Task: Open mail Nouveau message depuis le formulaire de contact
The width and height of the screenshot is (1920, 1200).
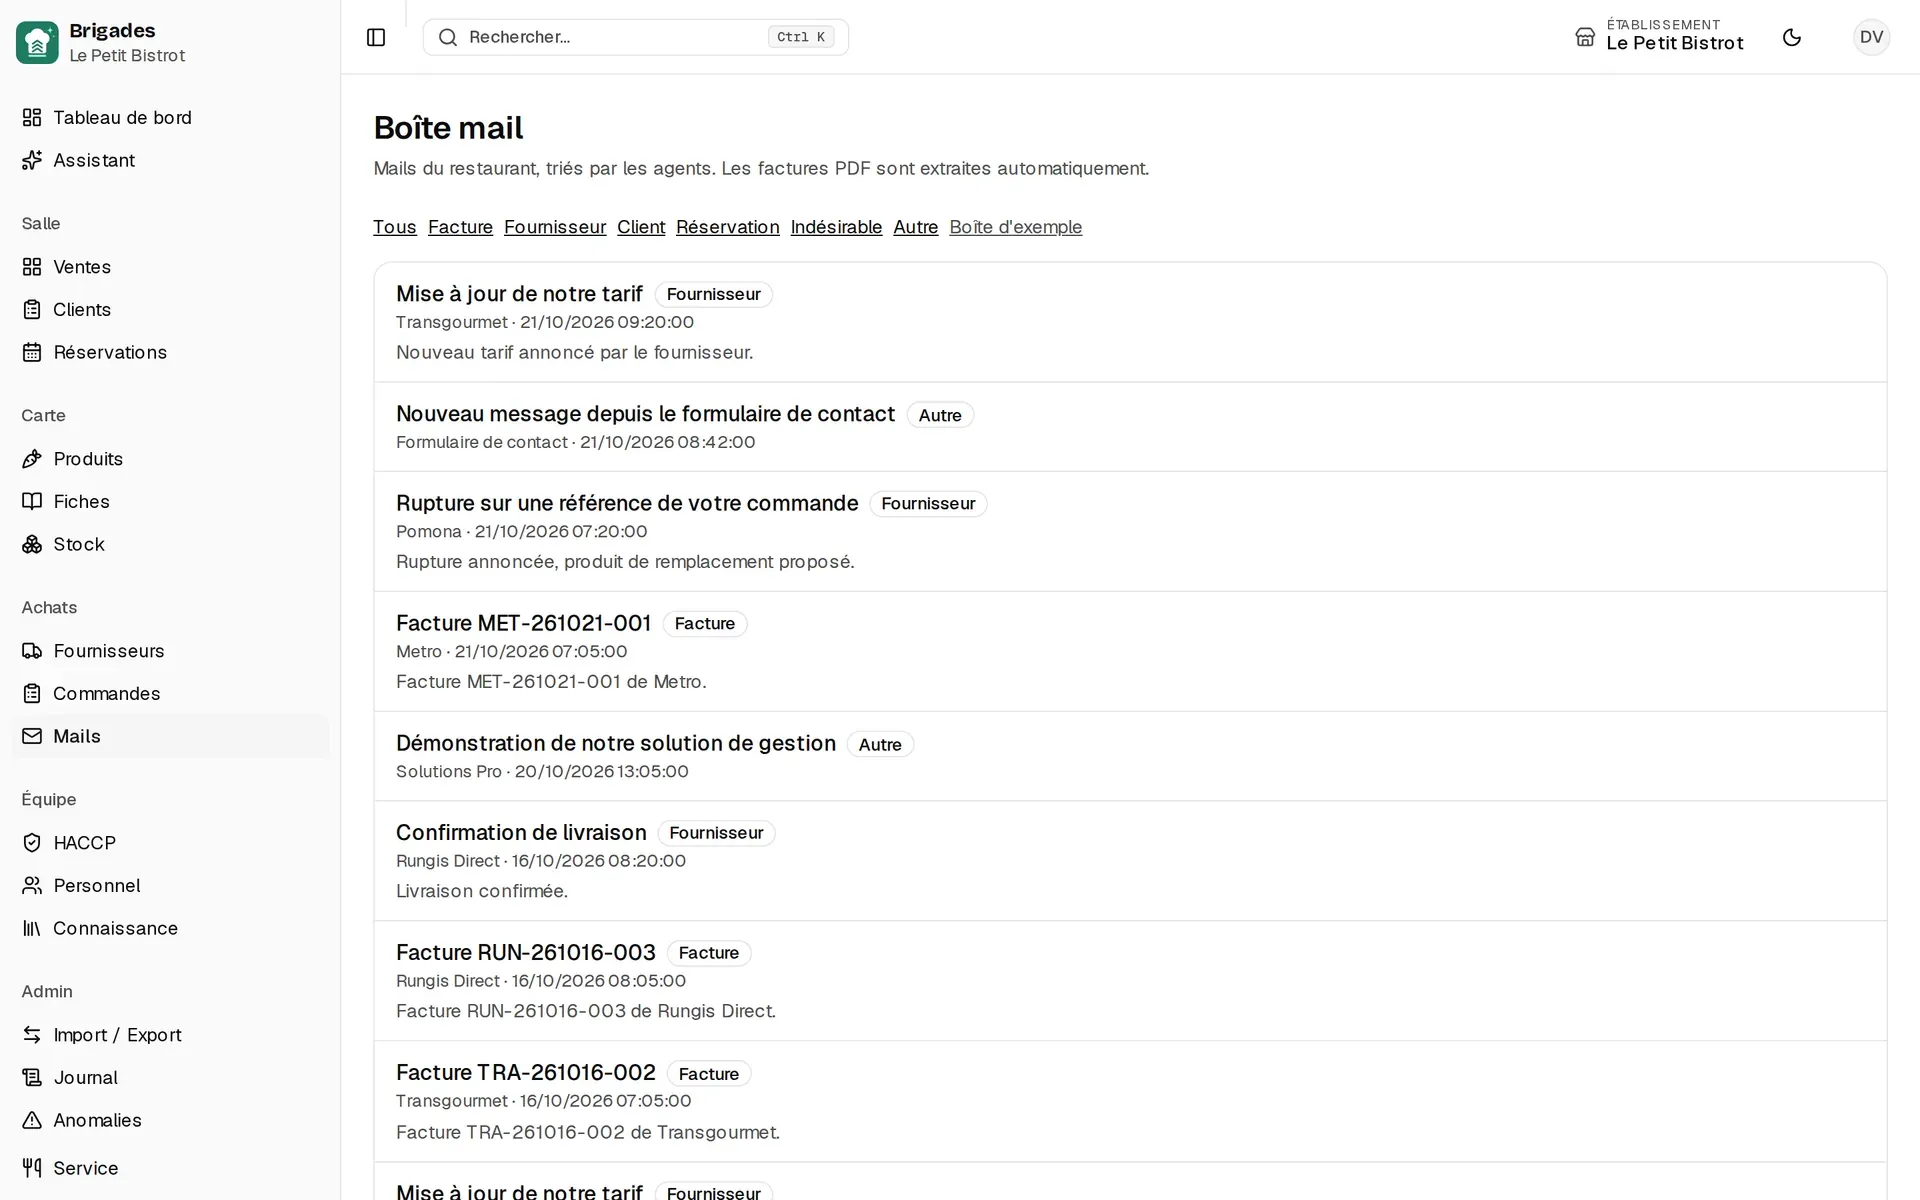Action: click(1130, 427)
